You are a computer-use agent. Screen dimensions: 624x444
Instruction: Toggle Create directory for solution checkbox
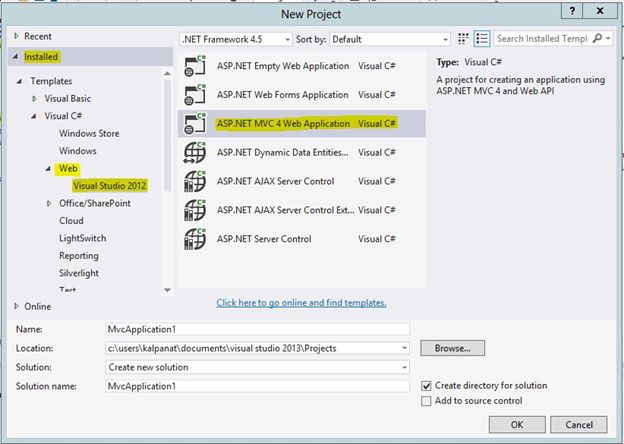pos(426,386)
